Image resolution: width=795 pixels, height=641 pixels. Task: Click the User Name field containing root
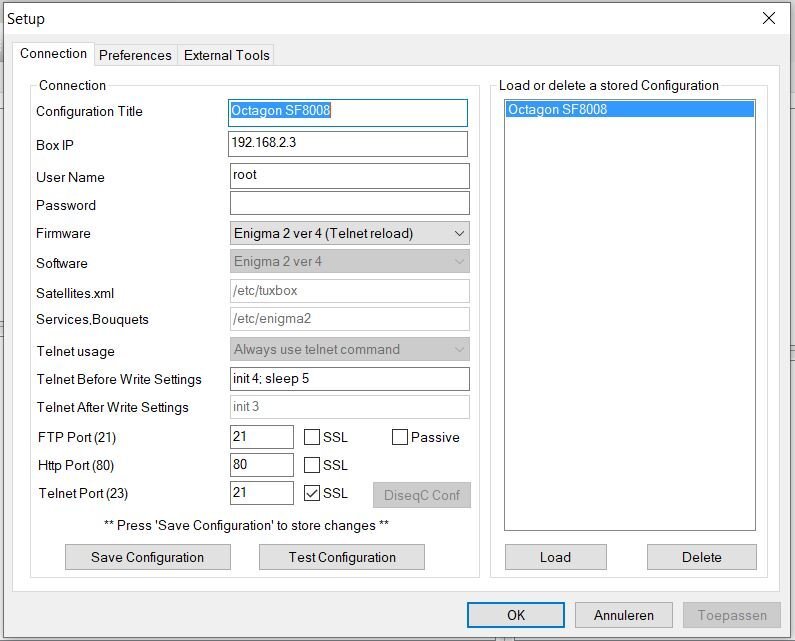click(349, 176)
